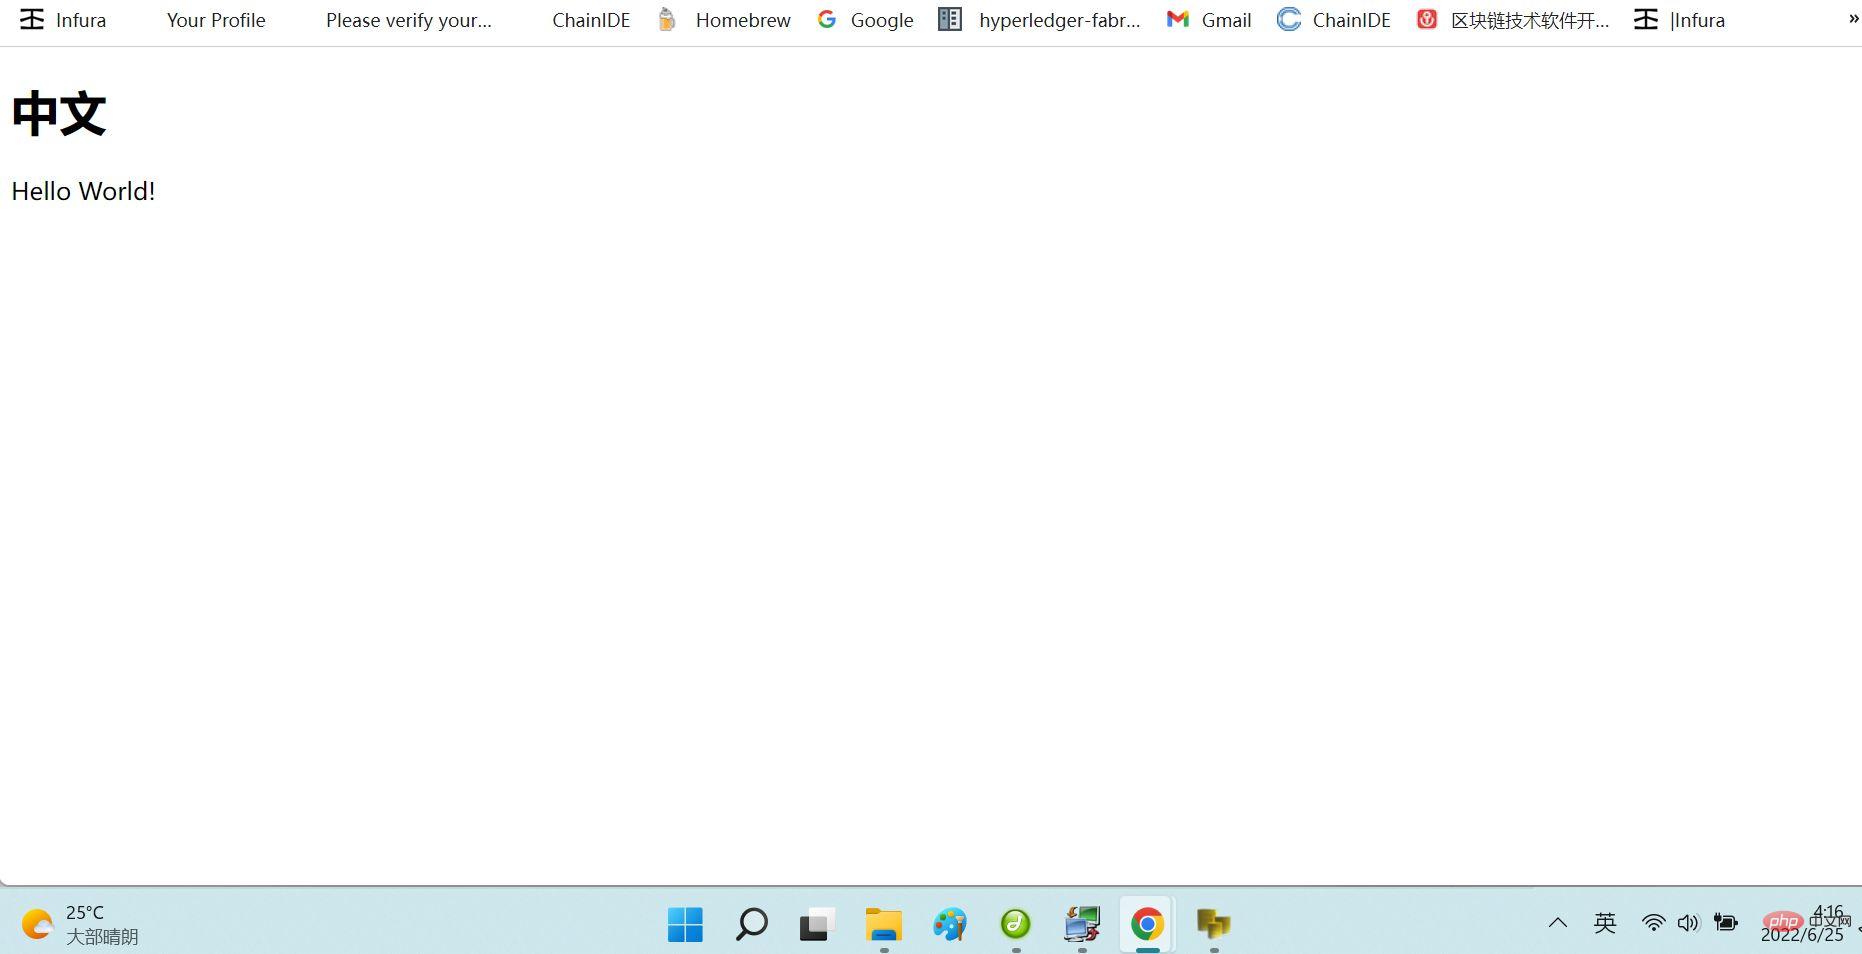Screen dimensions: 1862x954
Task: Open the 2022/6/25 date and clock
Action: click(x=1805, y=924)
